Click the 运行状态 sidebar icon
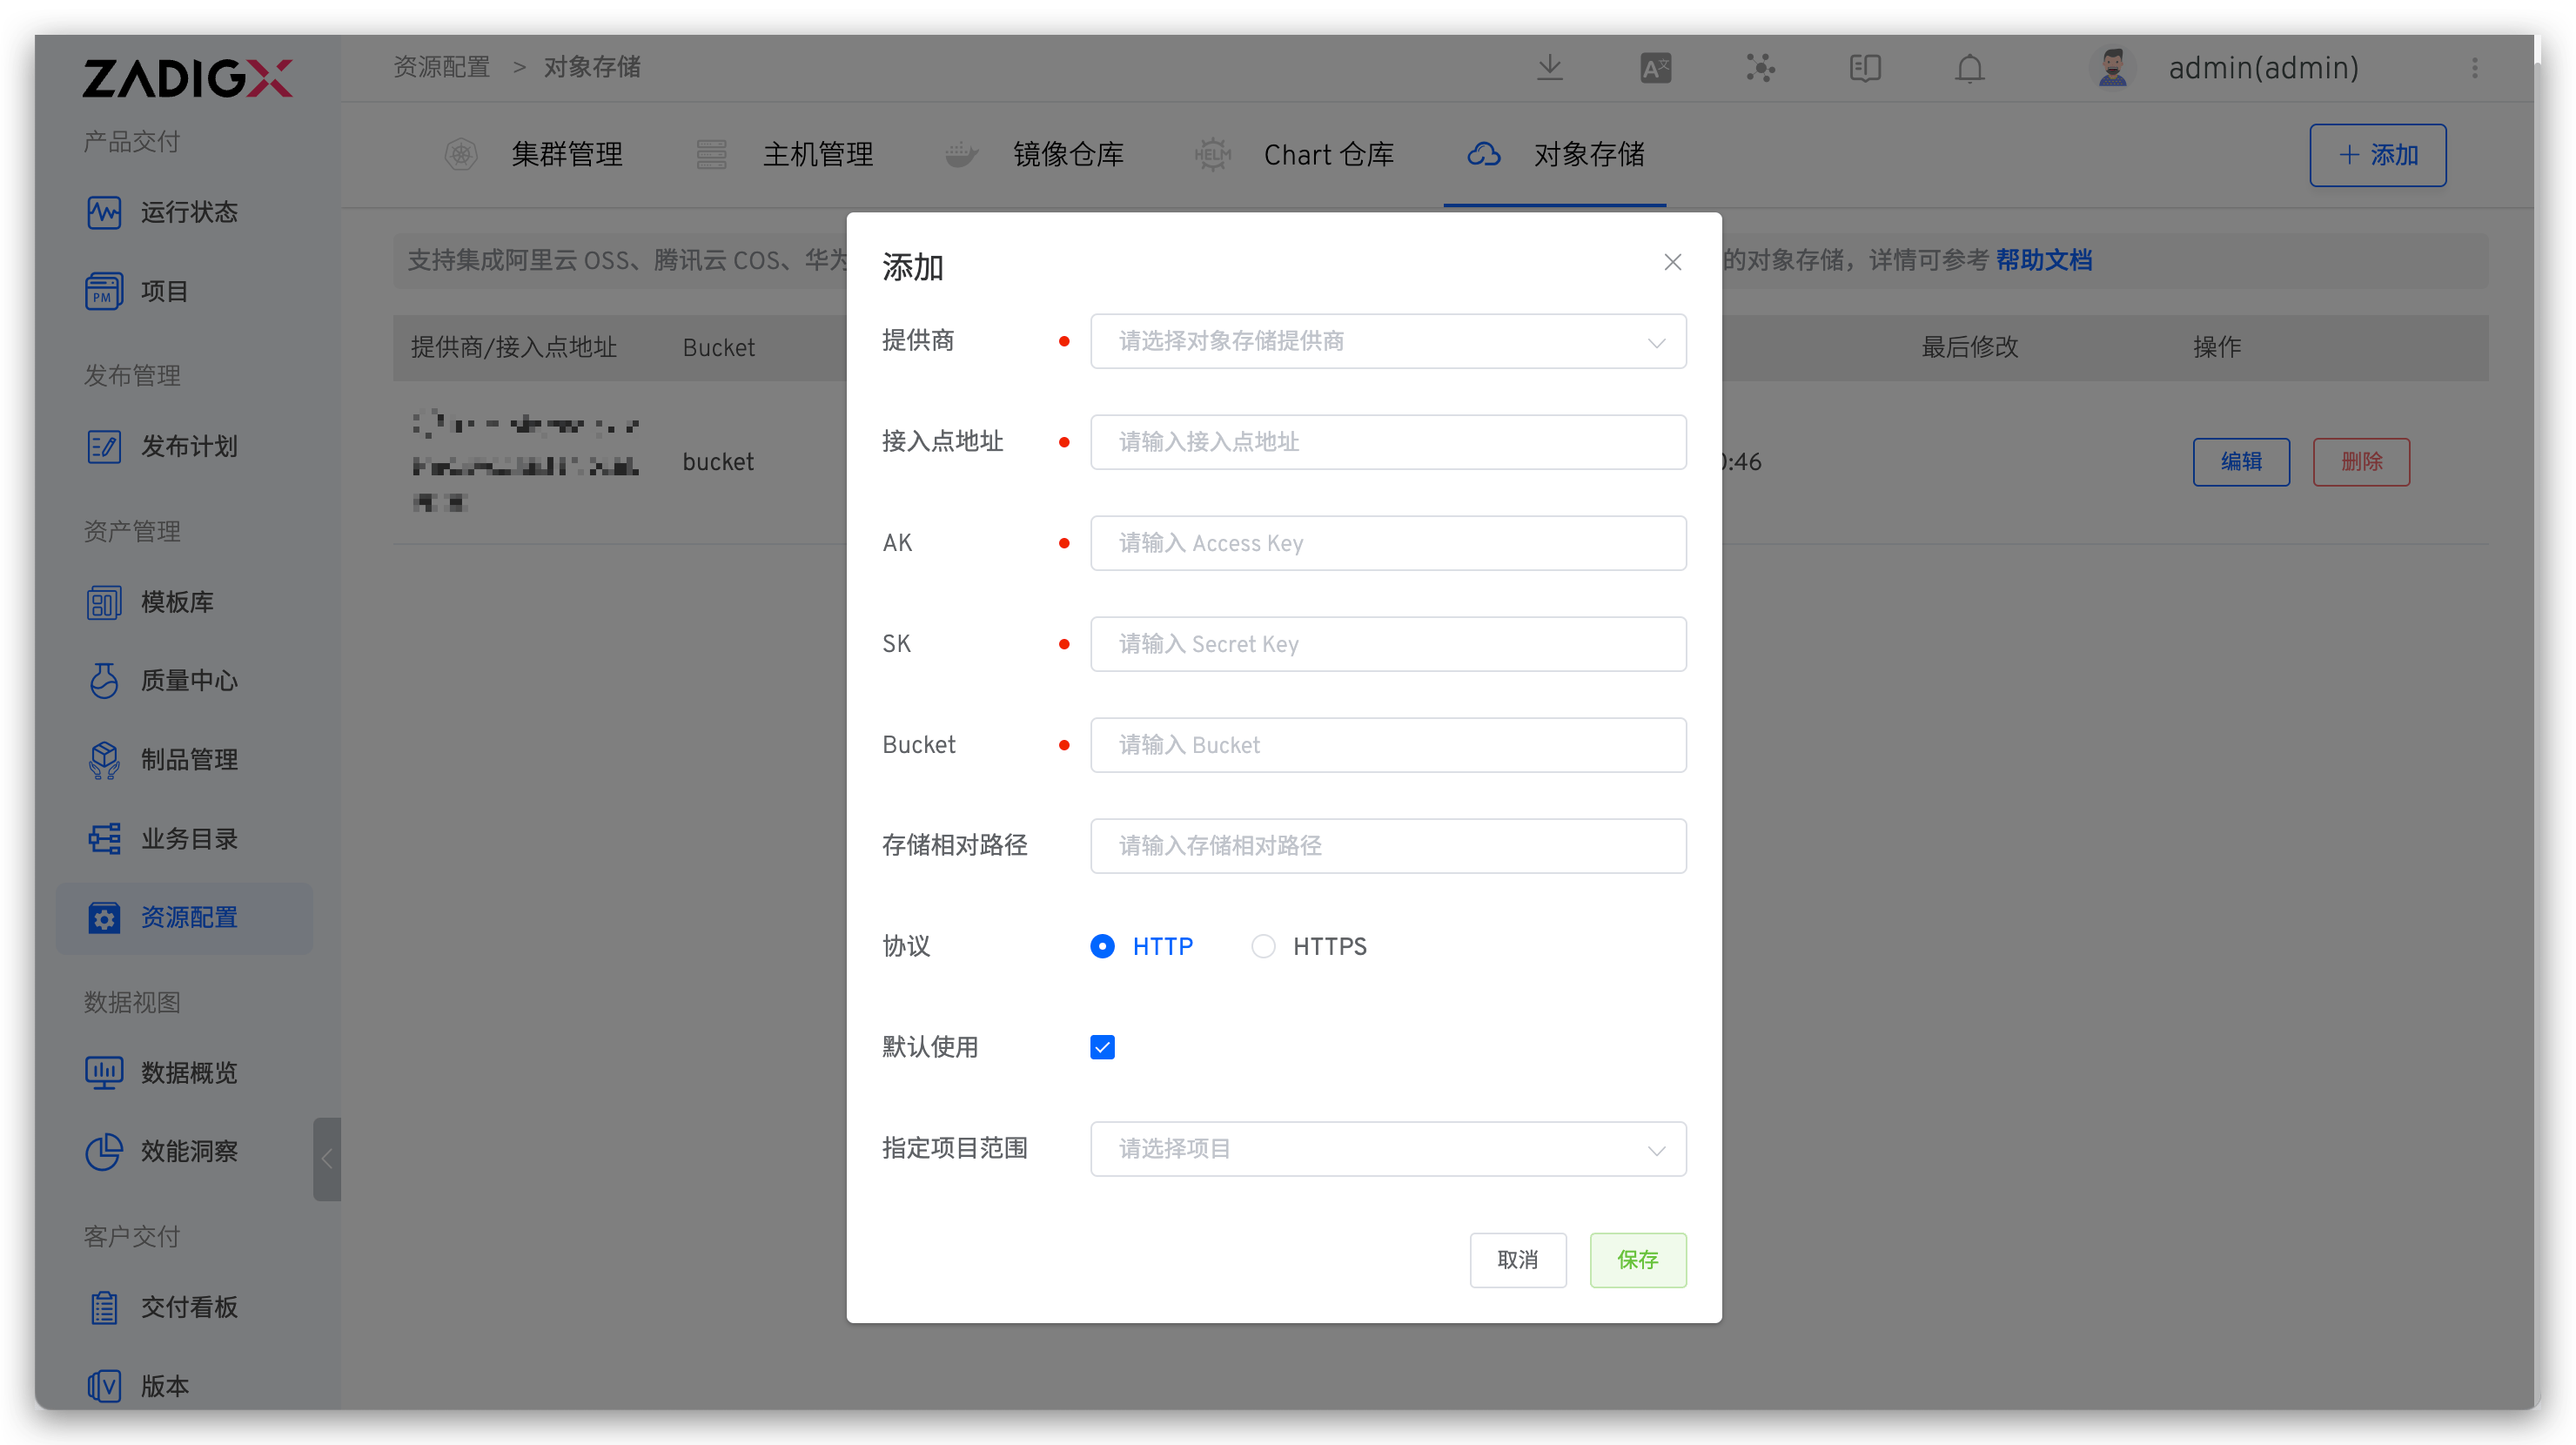The width and height of the screenshot is (2576, 1445). point(104,212)
